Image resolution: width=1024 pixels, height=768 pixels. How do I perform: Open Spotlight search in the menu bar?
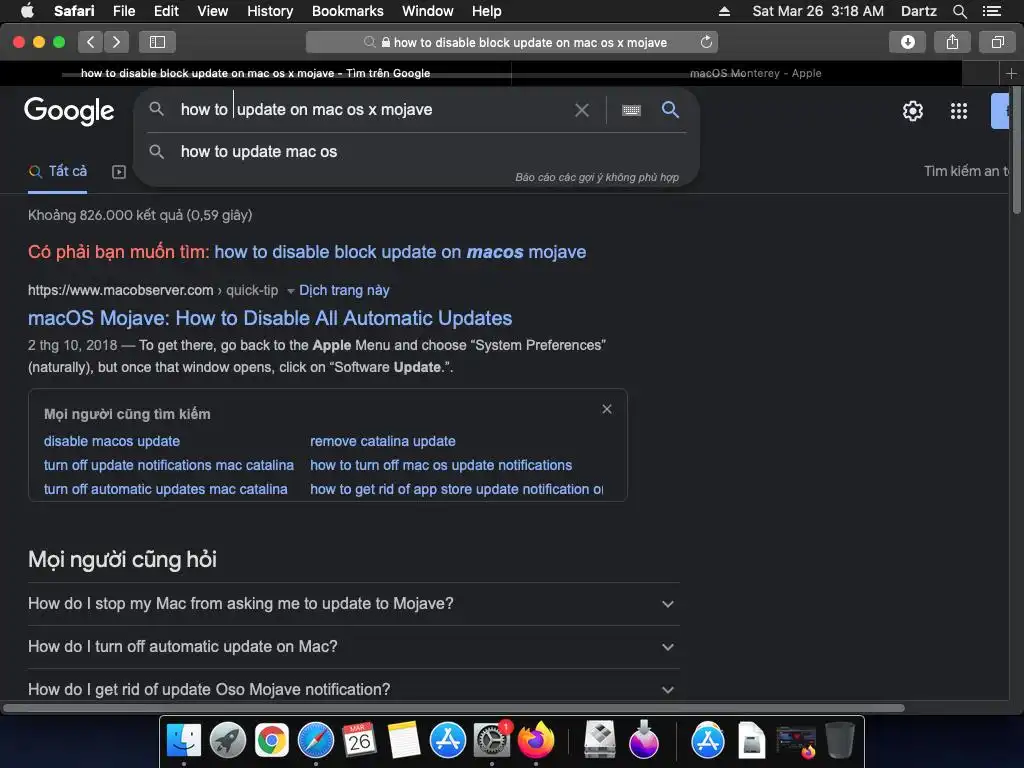pos(959,11)
